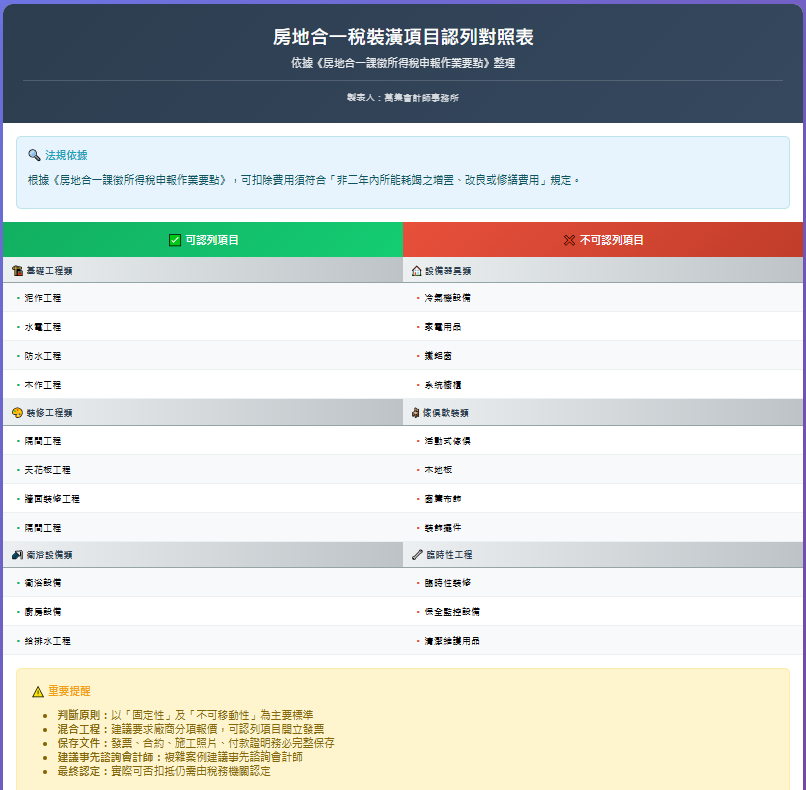This screenshot has width=806, height=790.
Task: Click the green checkmark box in 可認列項目 header
Action: pyautogui.click(x=175, y=240)
